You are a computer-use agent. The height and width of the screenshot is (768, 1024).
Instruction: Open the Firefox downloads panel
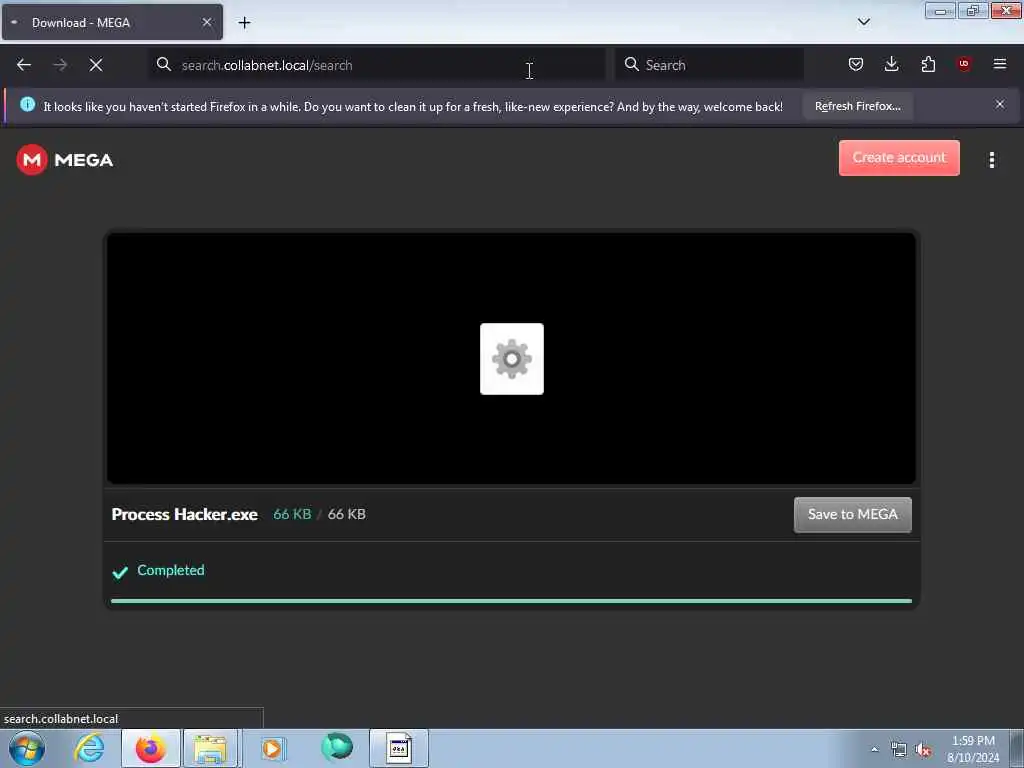(x=891, y=64)
